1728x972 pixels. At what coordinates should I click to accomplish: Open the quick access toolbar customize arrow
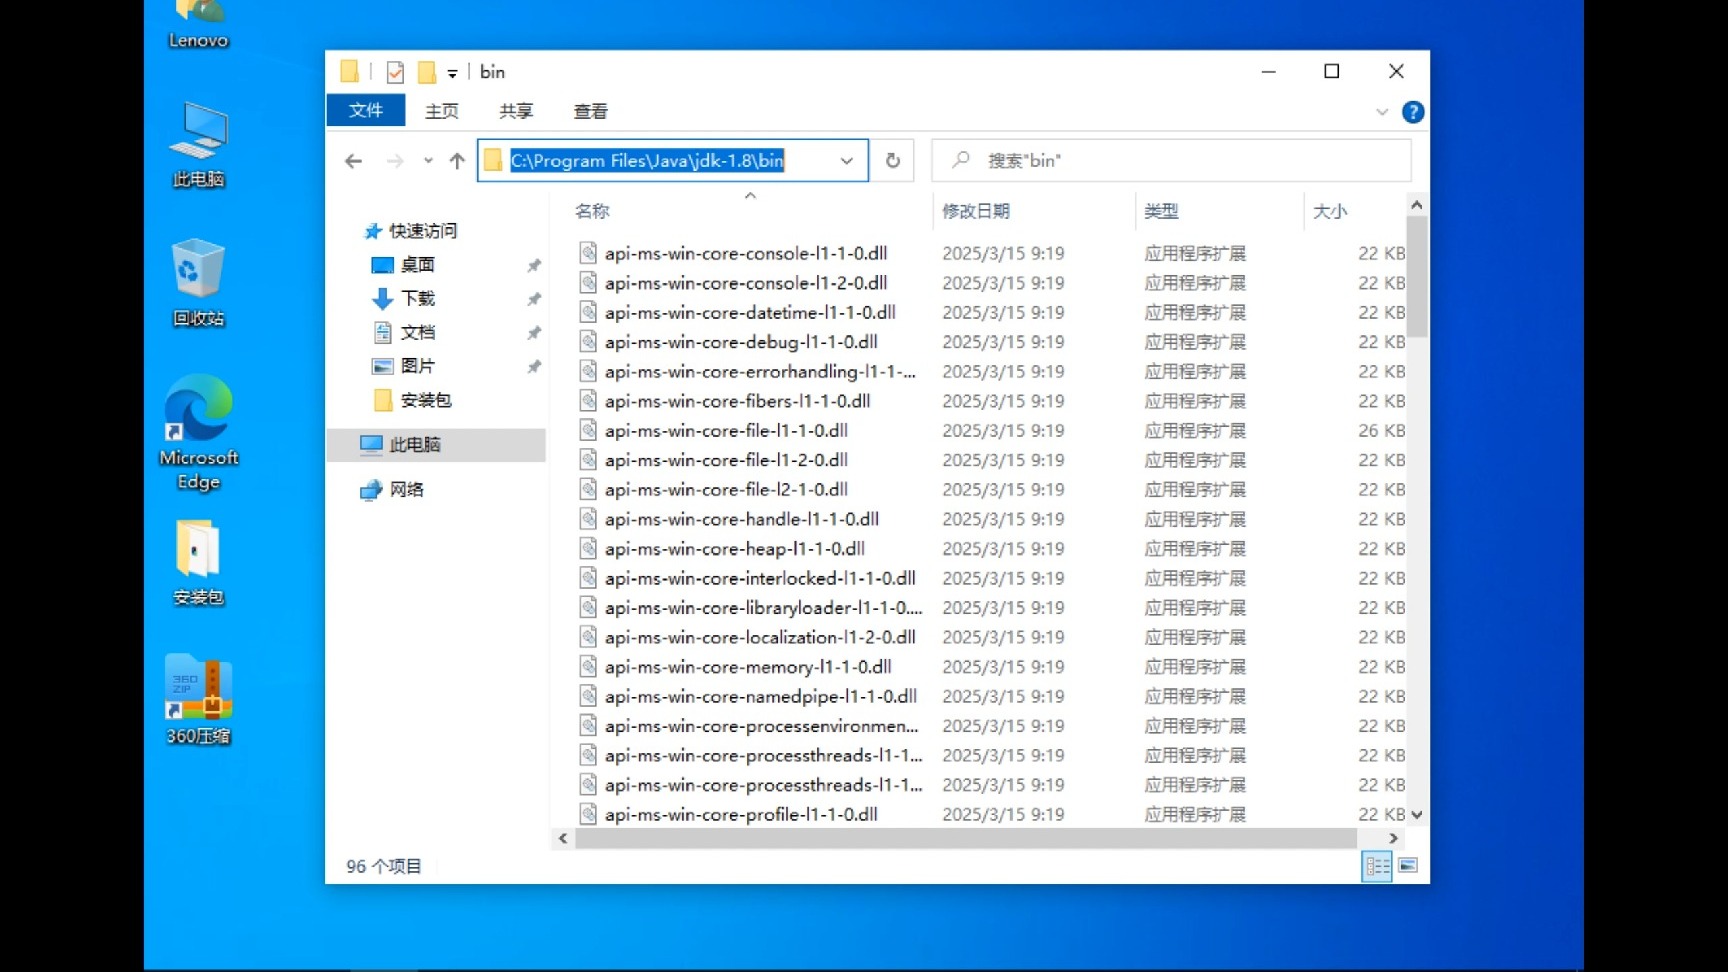(x=452, y=73)
